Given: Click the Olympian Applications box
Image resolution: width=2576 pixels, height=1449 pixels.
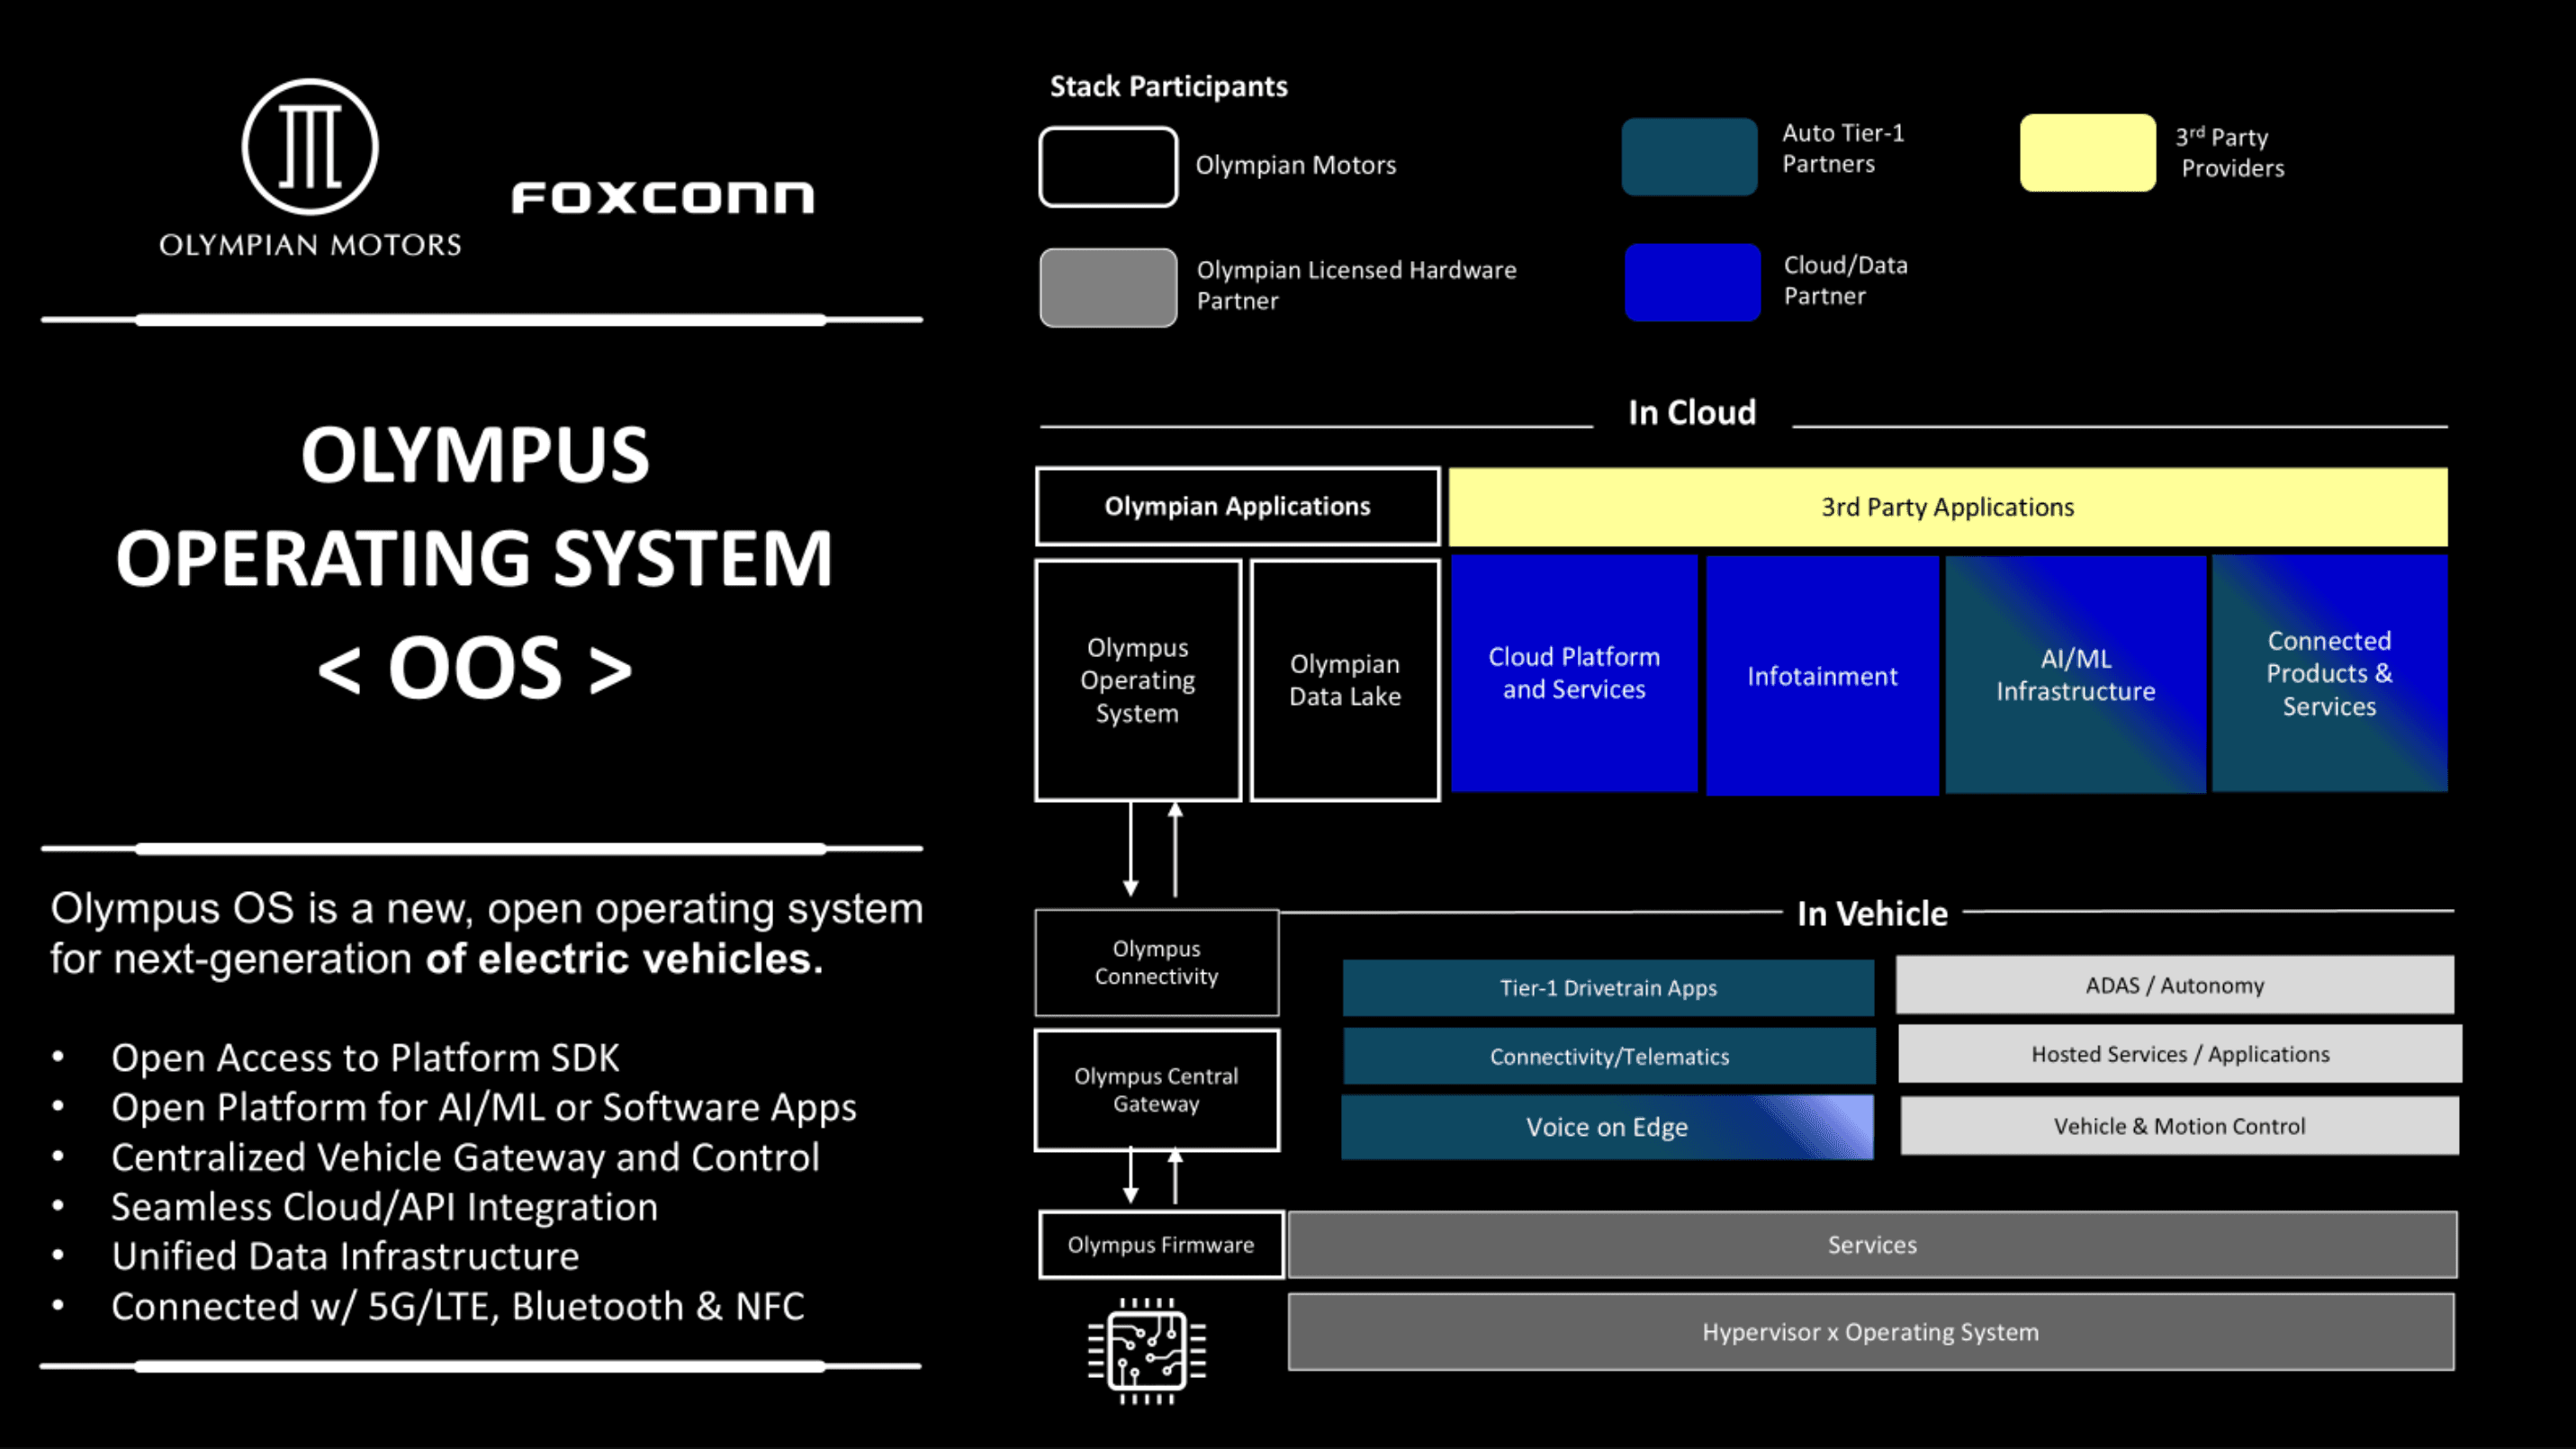Looking at the screenshot, I should 1238,506.
